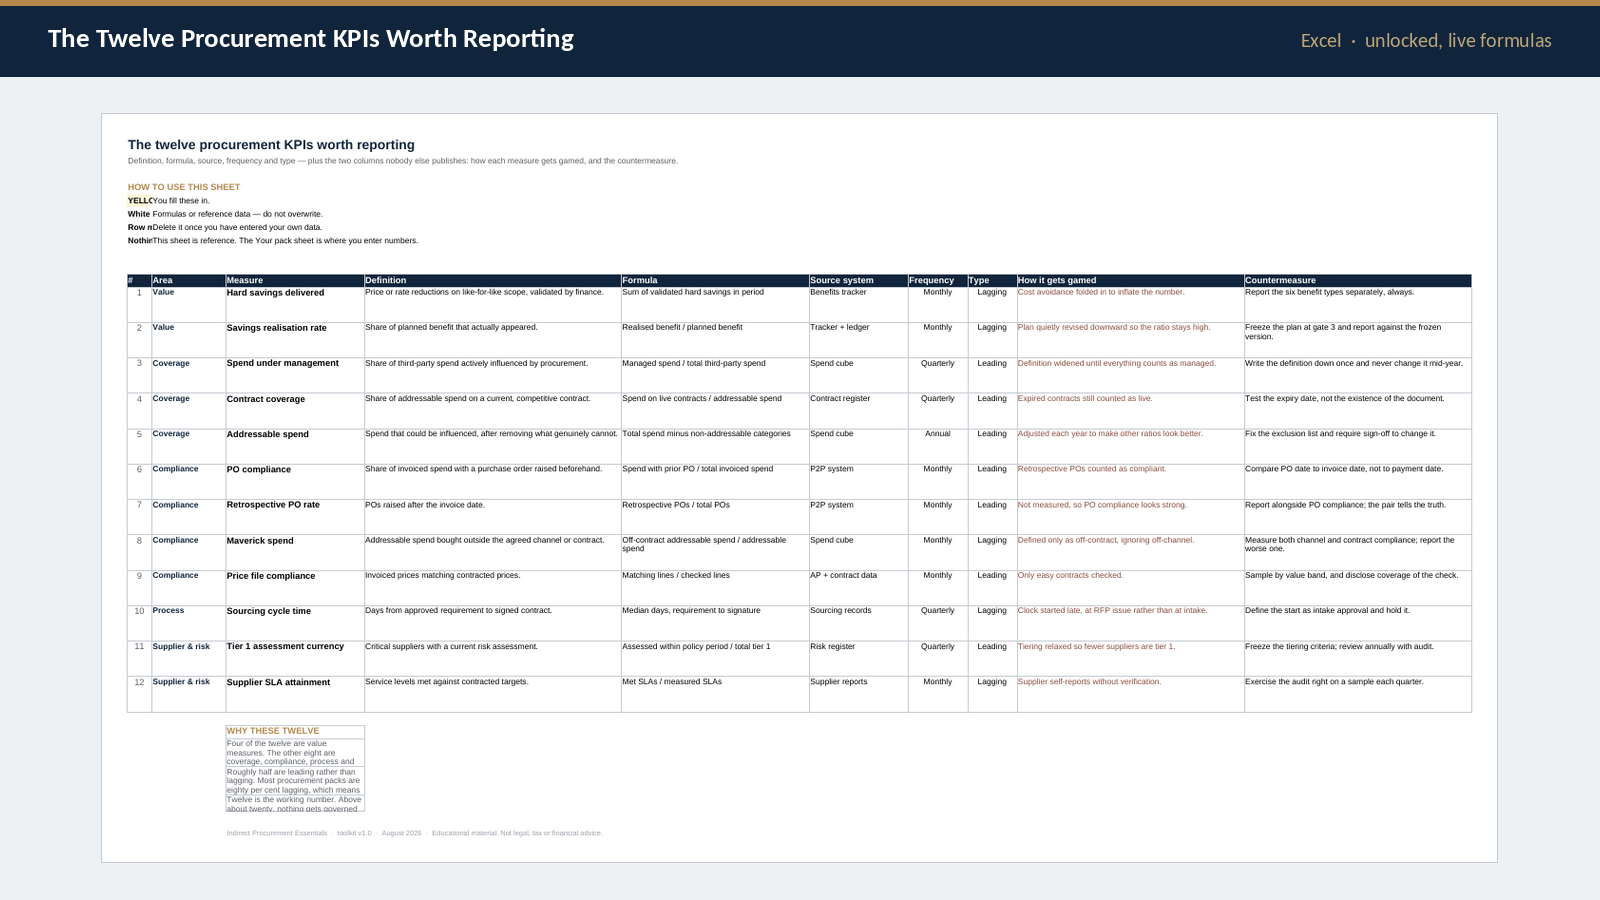Select the 'Annual' frequency cell
Viewport: 1600px width, 900px height.
(938, 447)
